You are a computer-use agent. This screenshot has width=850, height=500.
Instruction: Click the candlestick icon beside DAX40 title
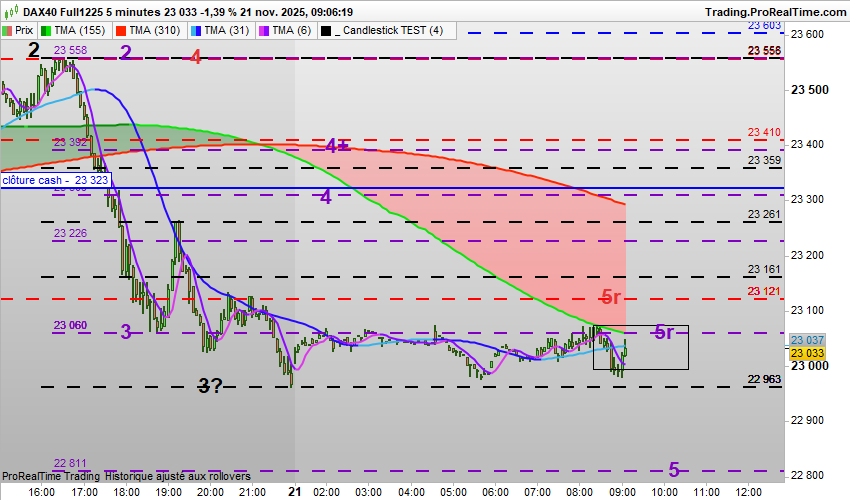pyautogui.click(x=11, y=11)
